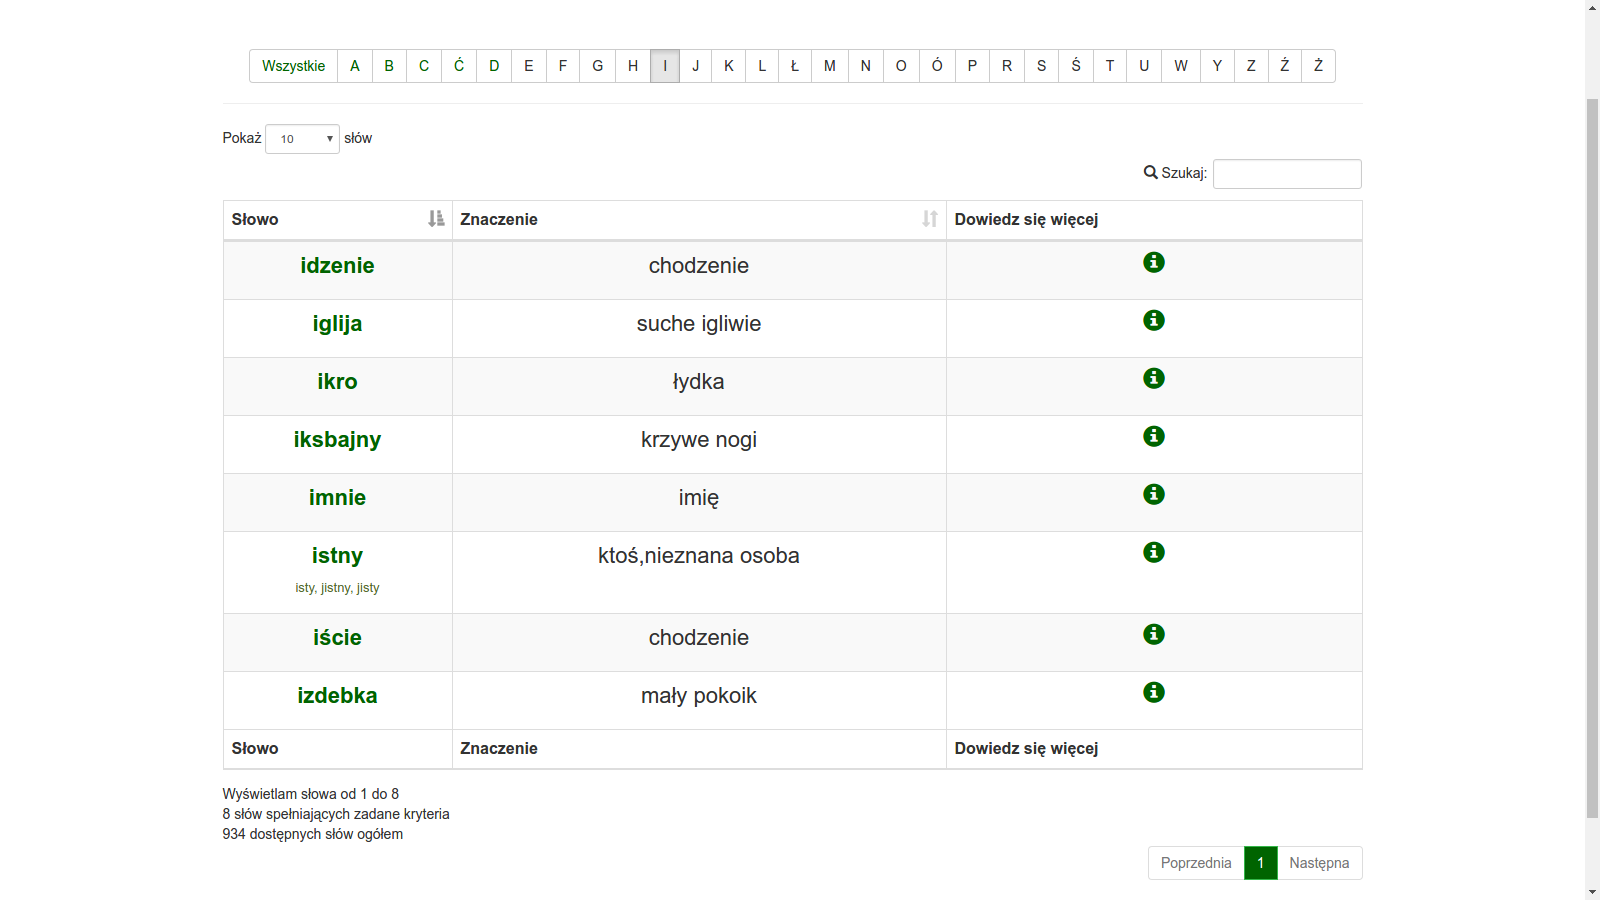Select page 1 in pagination
The image size is (1600, 900).
coord(1260,863)
